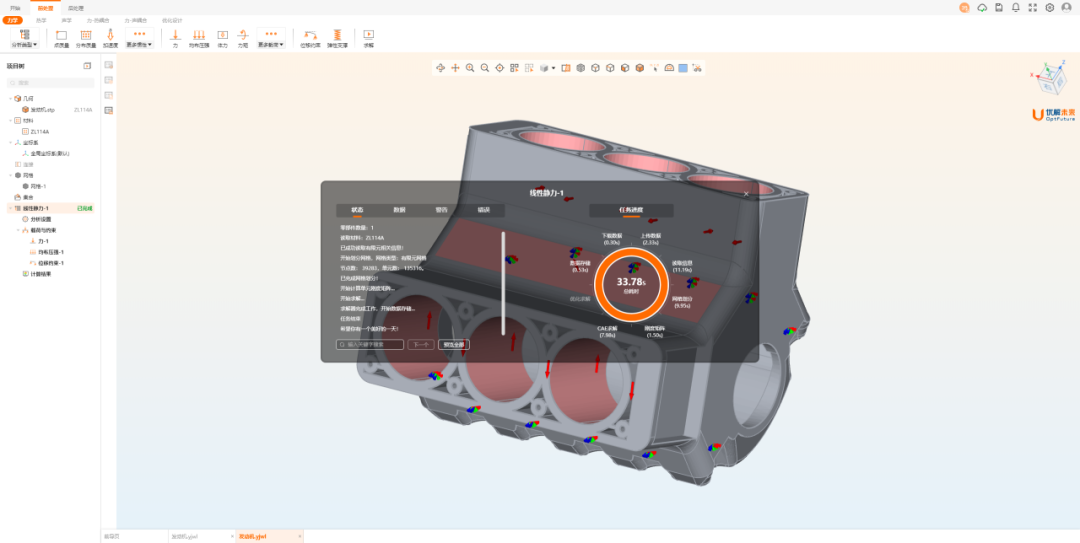1080x543 pixels.
Task: Select the uniform pressure load tool
Action: pos(199,35)
